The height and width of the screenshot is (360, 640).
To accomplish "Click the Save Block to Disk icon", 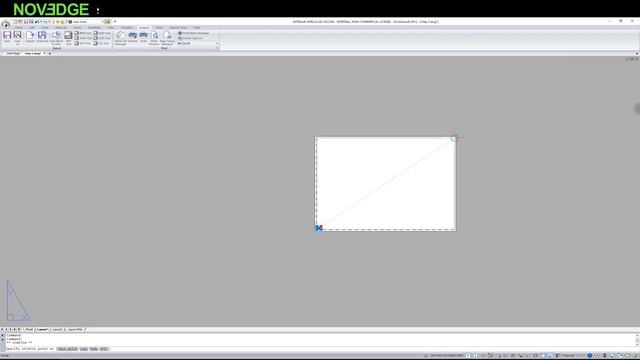I will 56,38.
